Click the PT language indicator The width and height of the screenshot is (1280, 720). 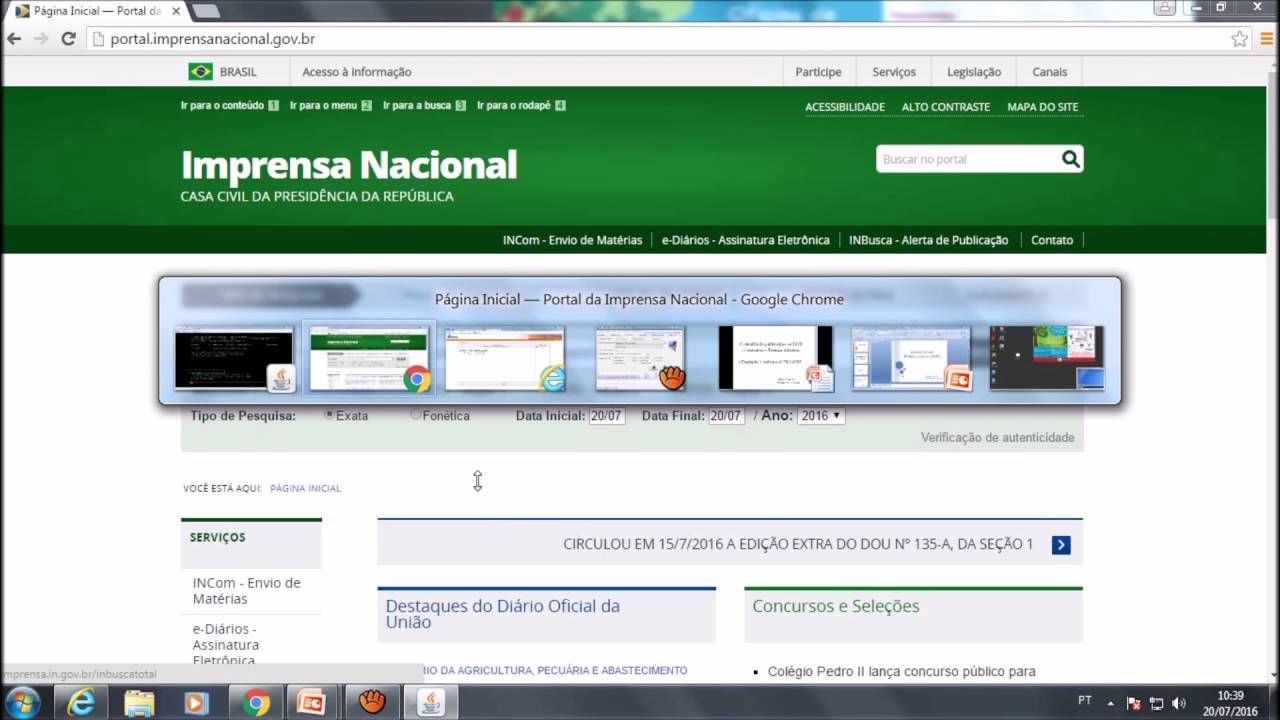(1084, 701)
